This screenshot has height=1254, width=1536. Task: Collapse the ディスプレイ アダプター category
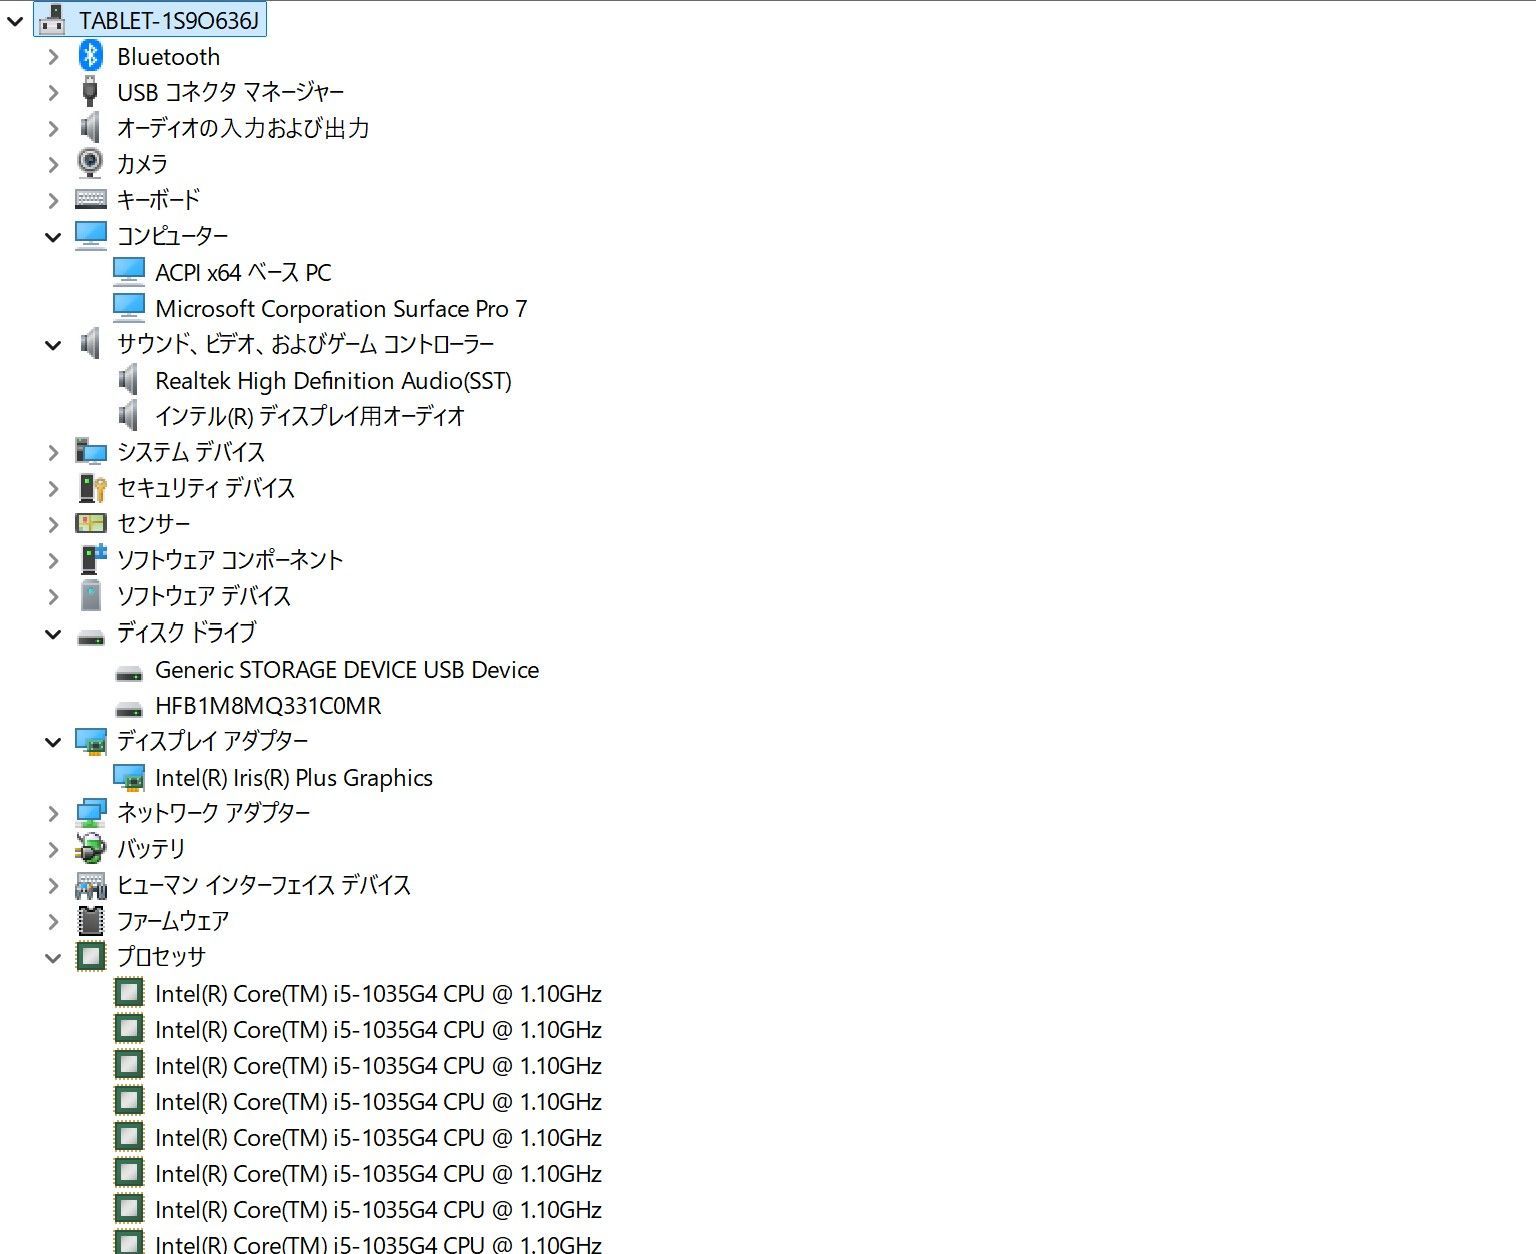53,742
